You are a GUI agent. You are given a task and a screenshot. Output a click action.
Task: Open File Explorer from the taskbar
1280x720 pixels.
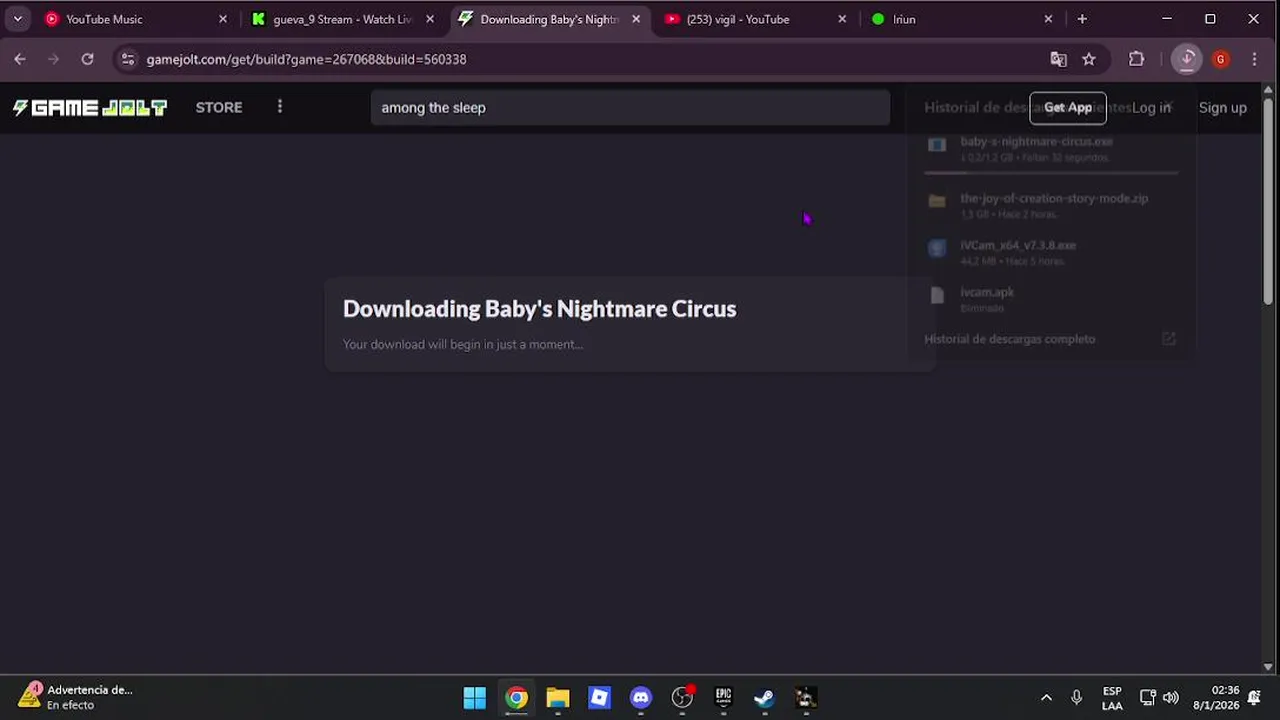(558, 697)
